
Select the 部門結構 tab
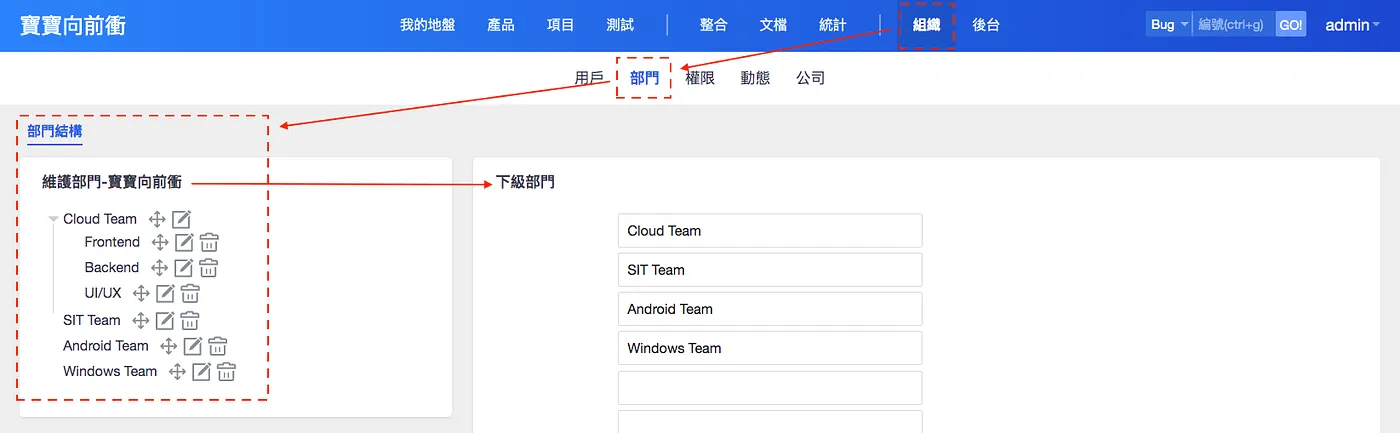point(55,131)
